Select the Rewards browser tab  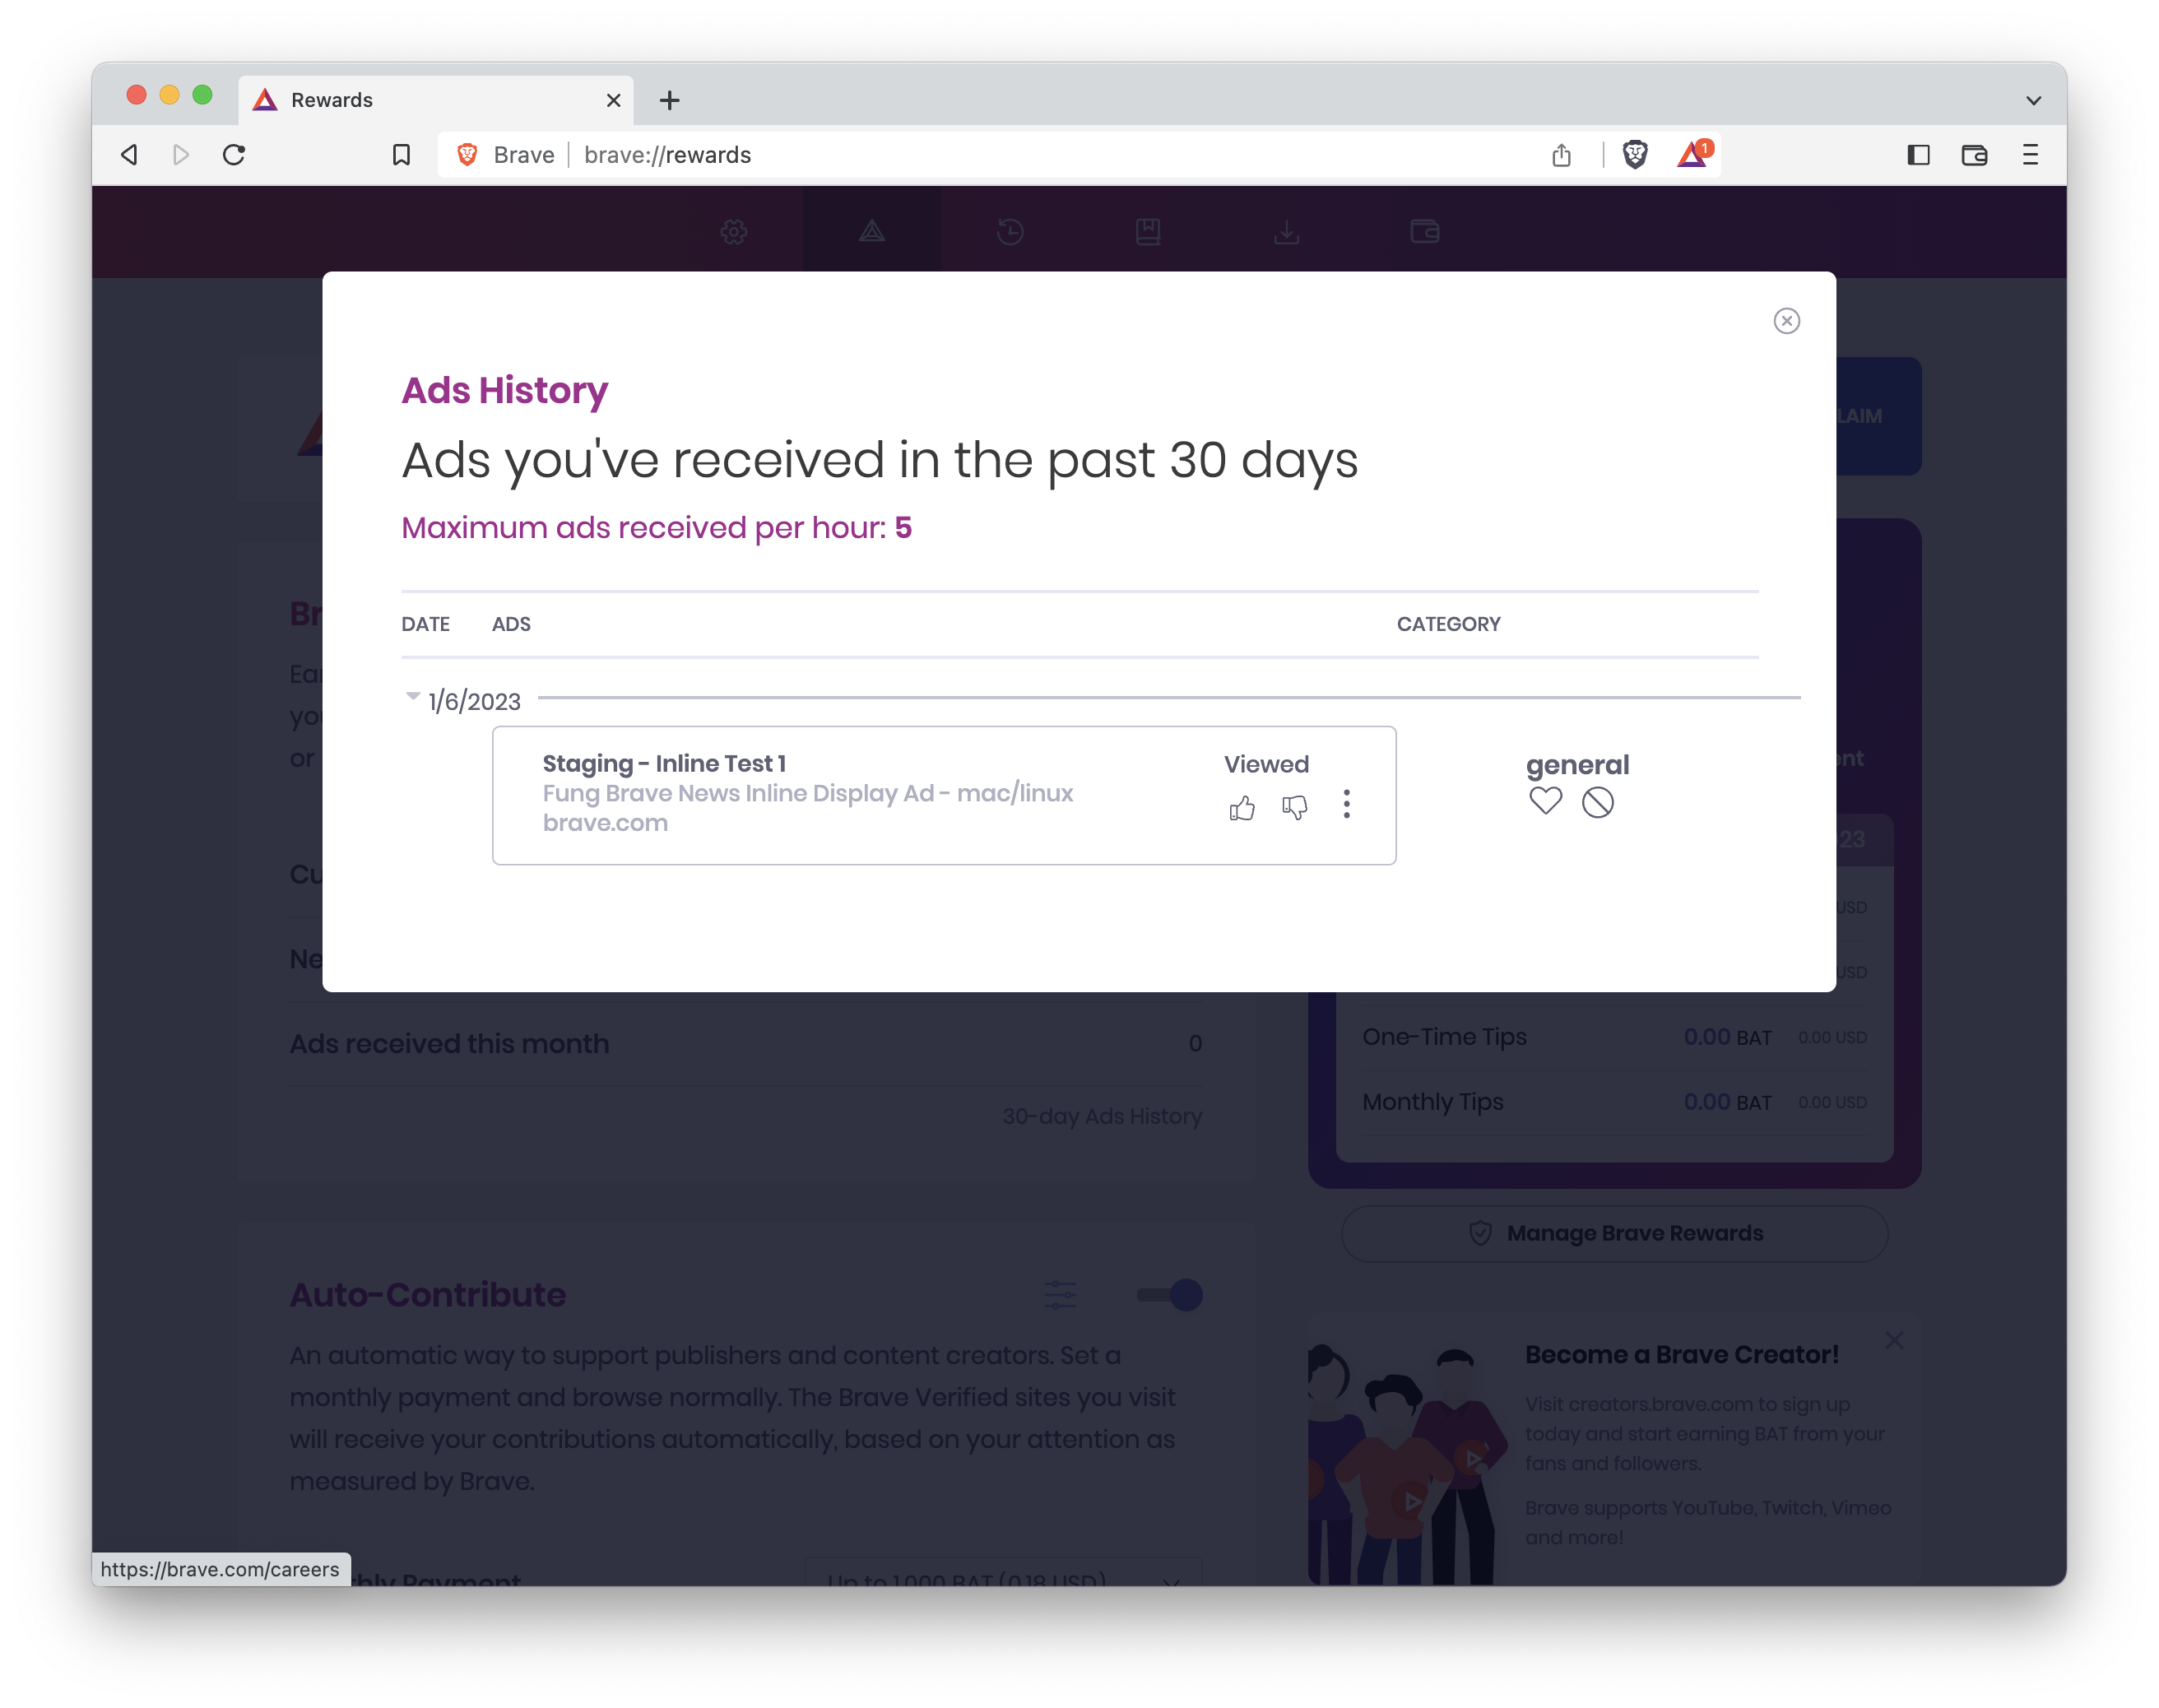[436, 100]
